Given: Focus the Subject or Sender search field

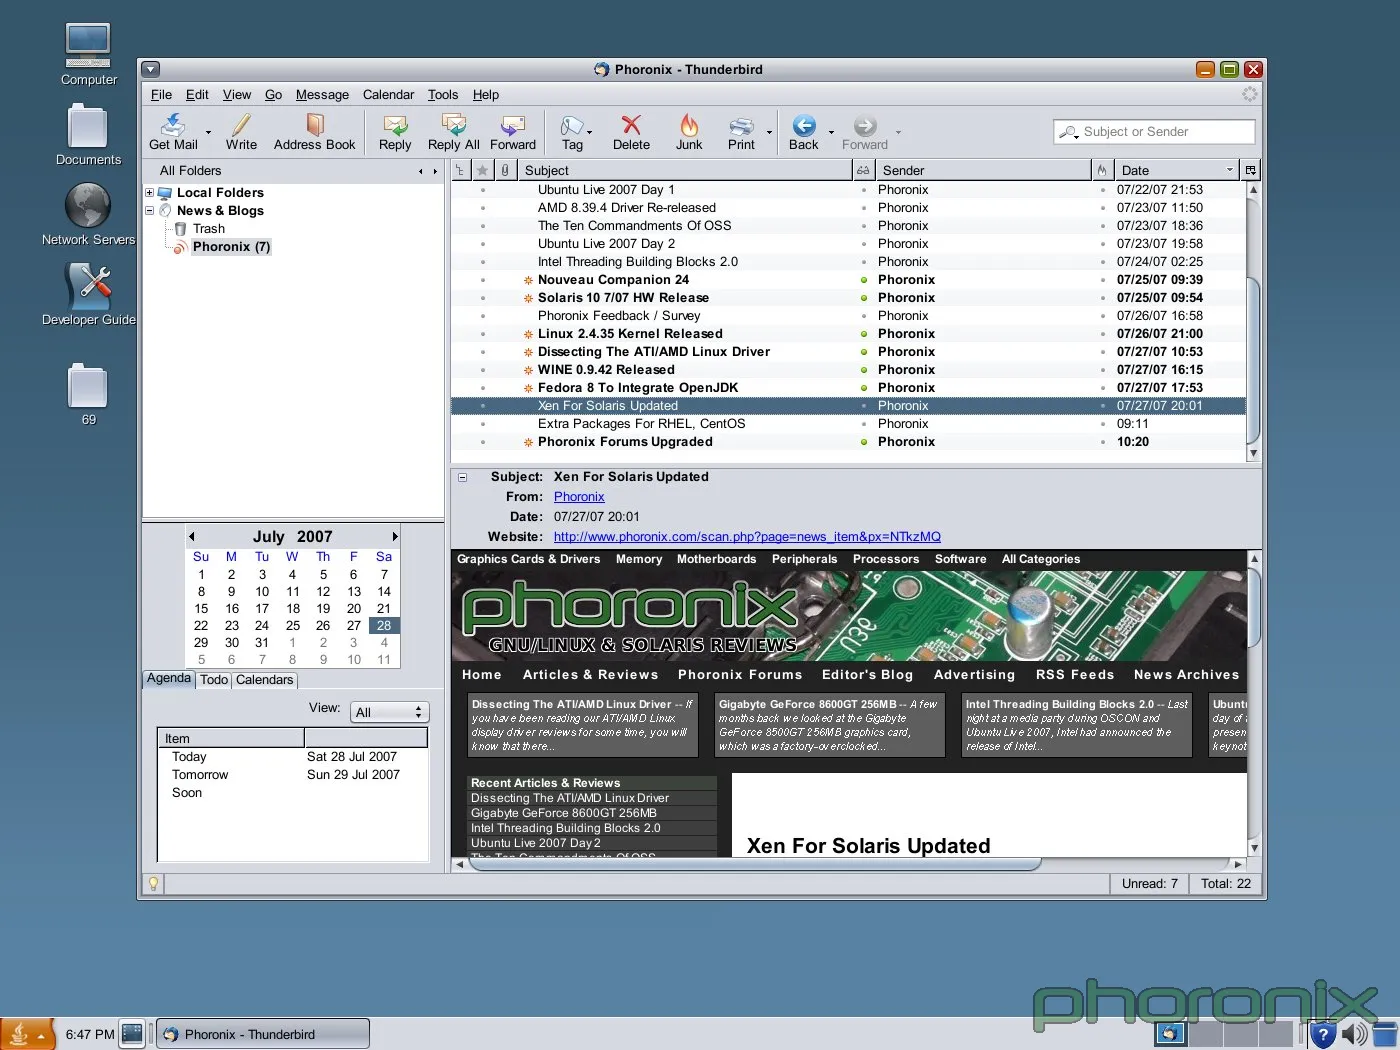Looking at the screenshot, I should click(x=1154, y=132).
